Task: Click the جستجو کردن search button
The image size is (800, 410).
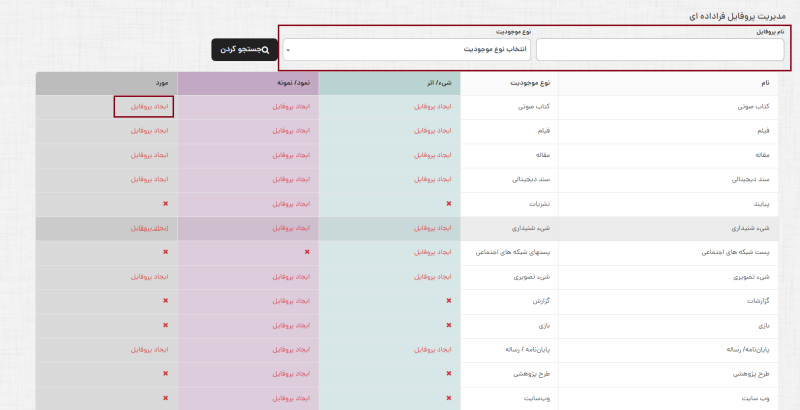Action: click(243, 49)
